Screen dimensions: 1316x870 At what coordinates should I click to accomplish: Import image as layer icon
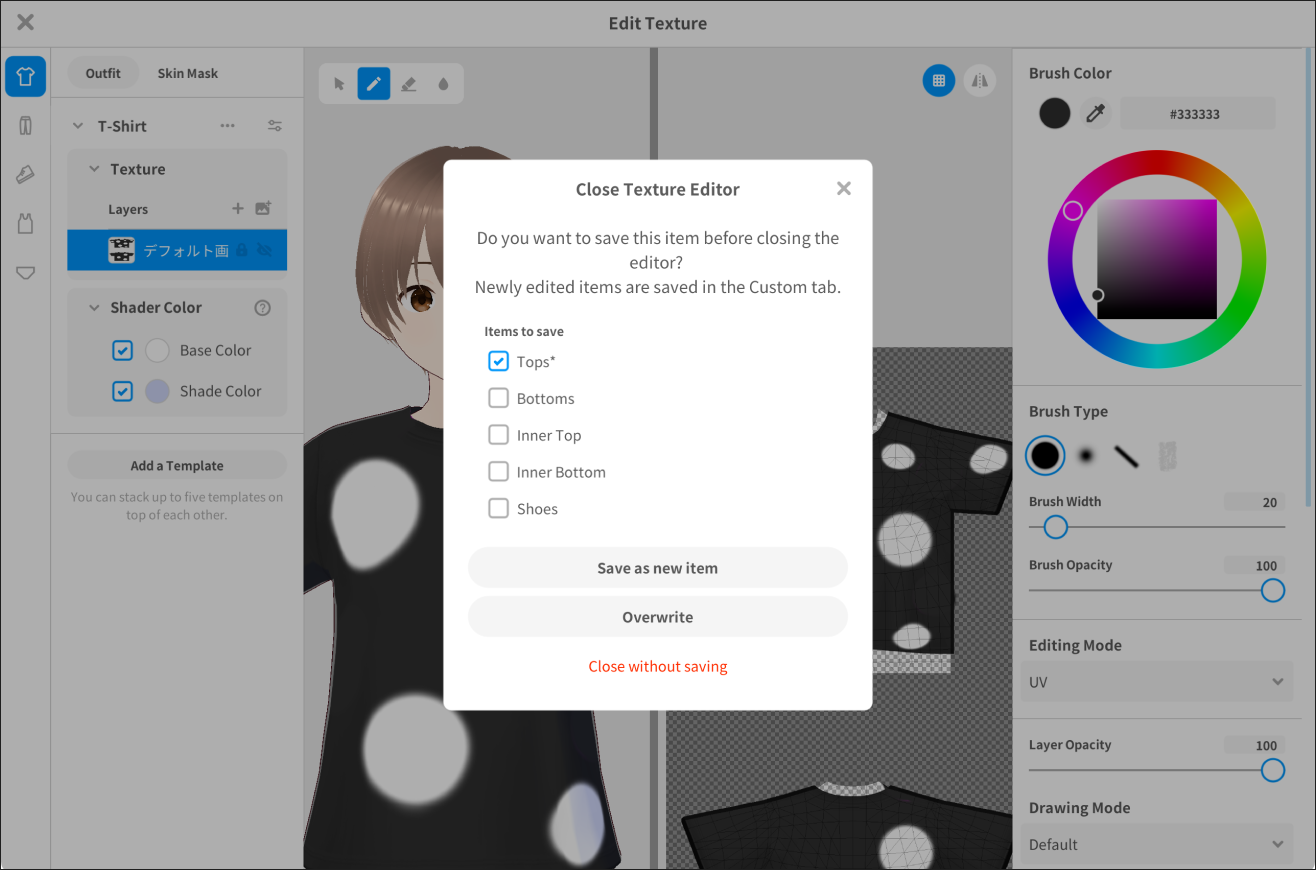263,209
